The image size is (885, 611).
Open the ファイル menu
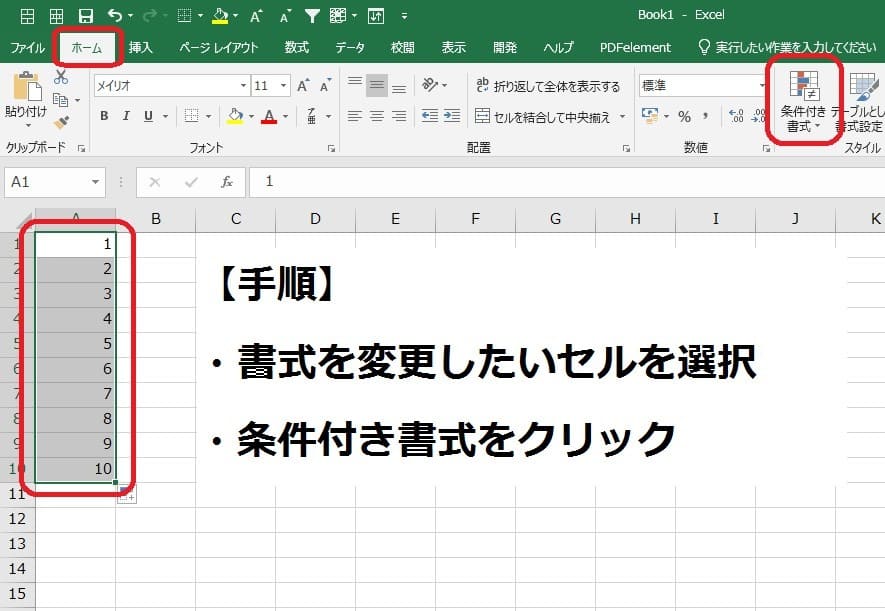point(27,46)
